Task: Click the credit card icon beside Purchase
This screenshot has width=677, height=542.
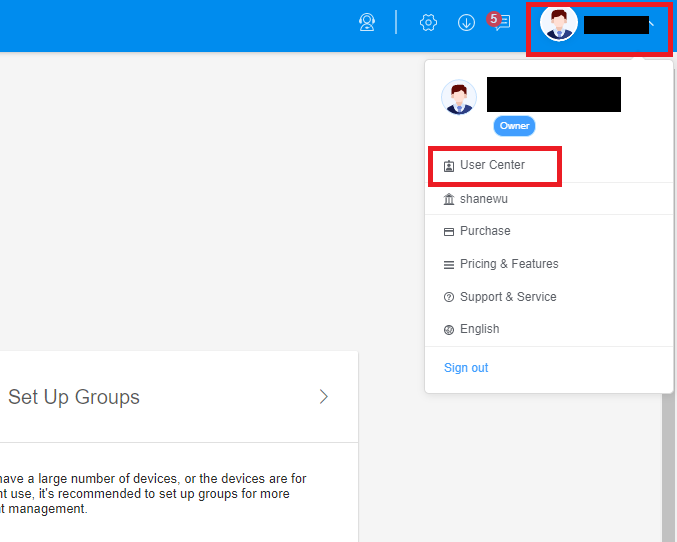Action: click(x=449, y=232)
